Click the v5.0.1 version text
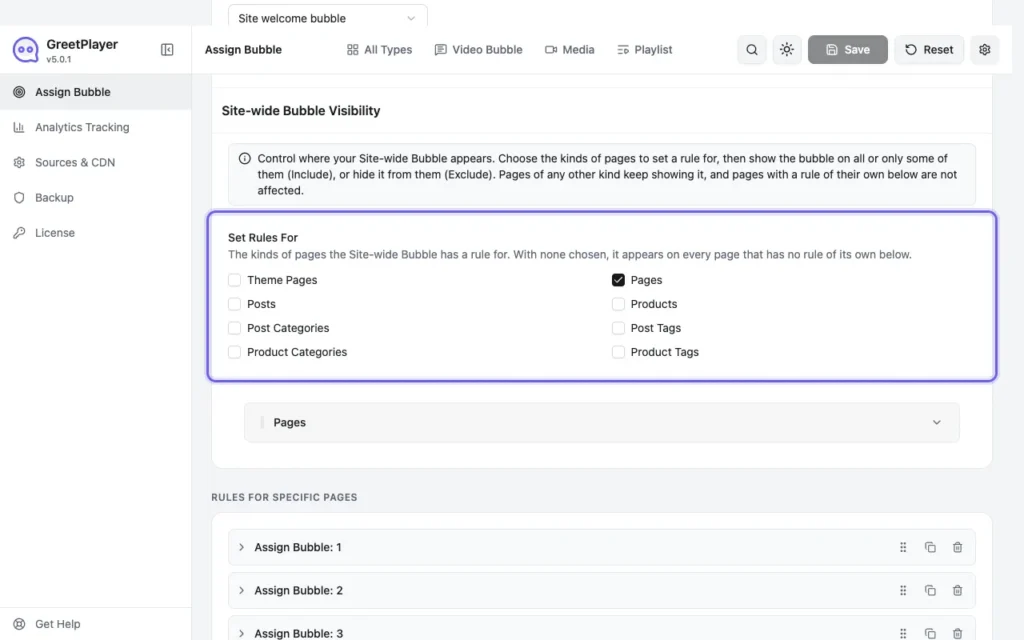This screenshot has width=1024, height=640. (x=59, y=59)
